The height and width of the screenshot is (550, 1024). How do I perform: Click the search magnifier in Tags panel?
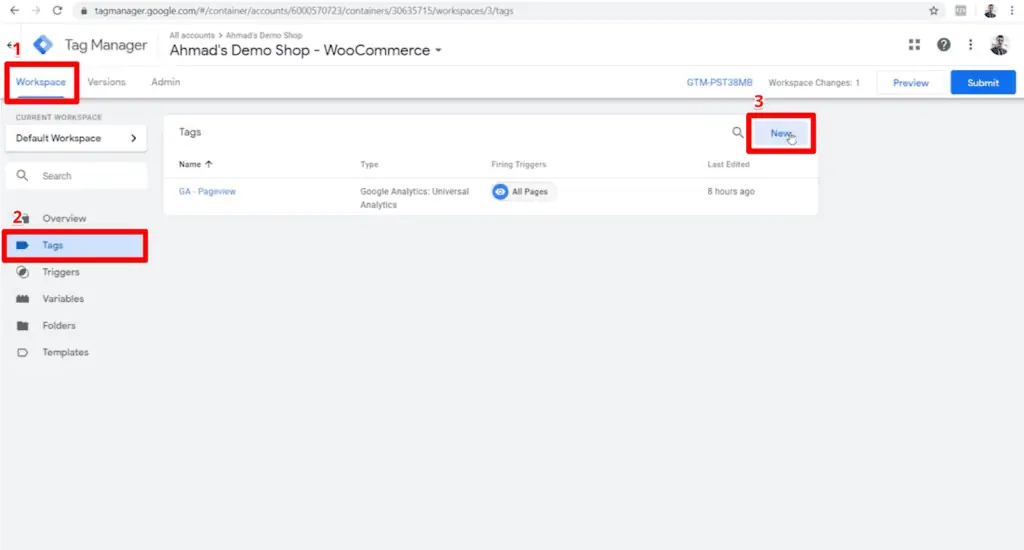(737, 133)
